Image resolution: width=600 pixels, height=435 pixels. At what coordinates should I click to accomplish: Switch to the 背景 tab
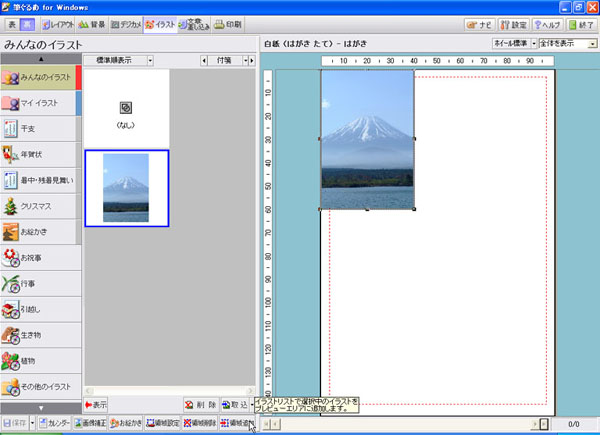tap(91, 23)
